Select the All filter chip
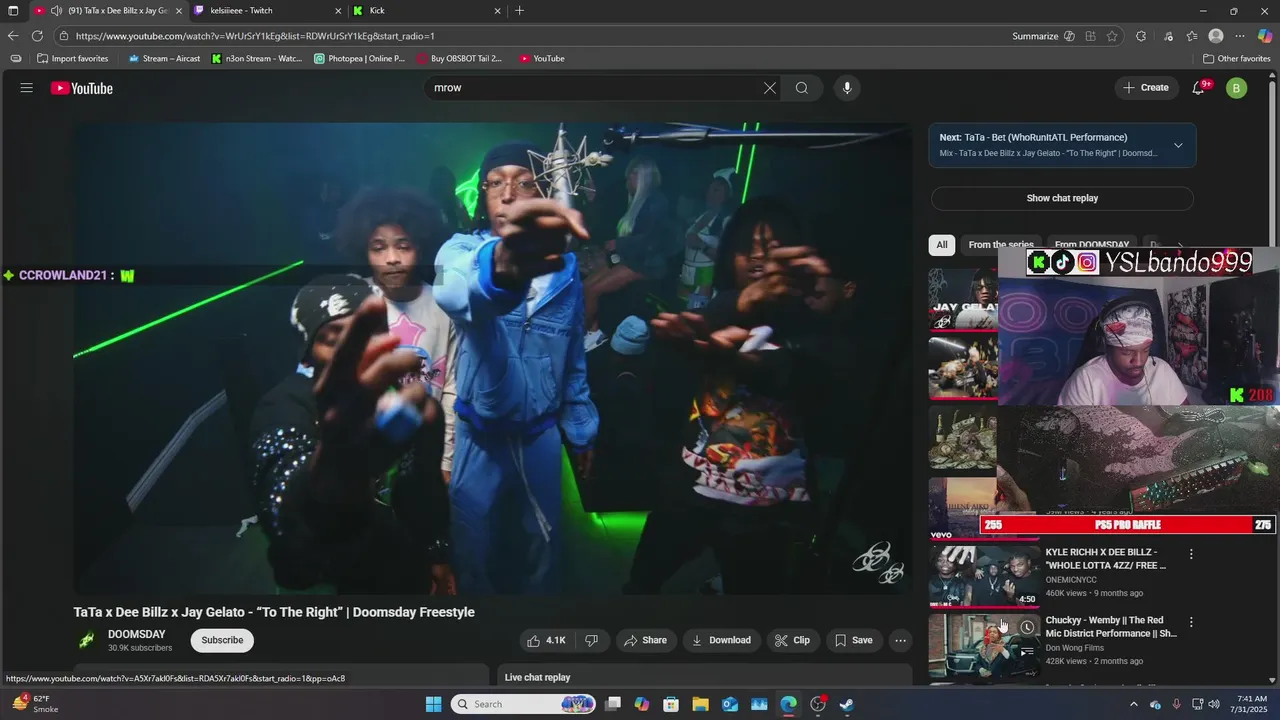This screenshot has width=1280, height=720. click(x=942, y=245)
